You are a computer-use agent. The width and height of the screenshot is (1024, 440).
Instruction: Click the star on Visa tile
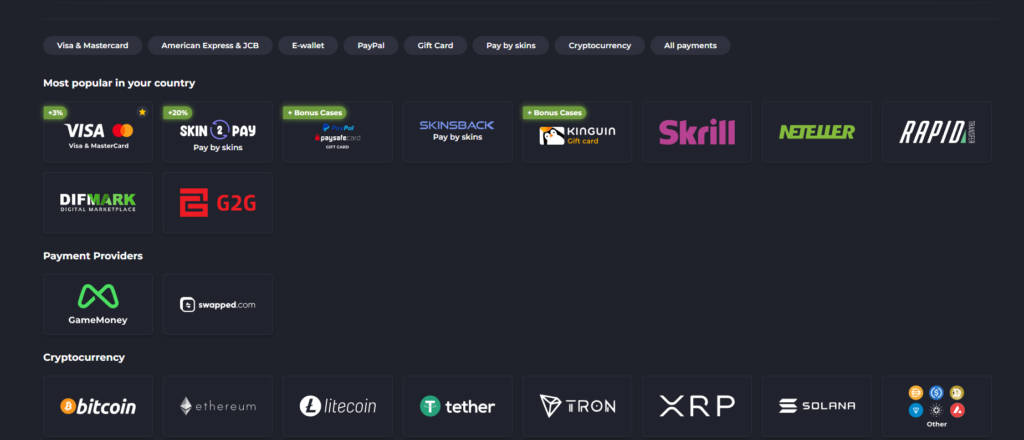tap(142, 112)
